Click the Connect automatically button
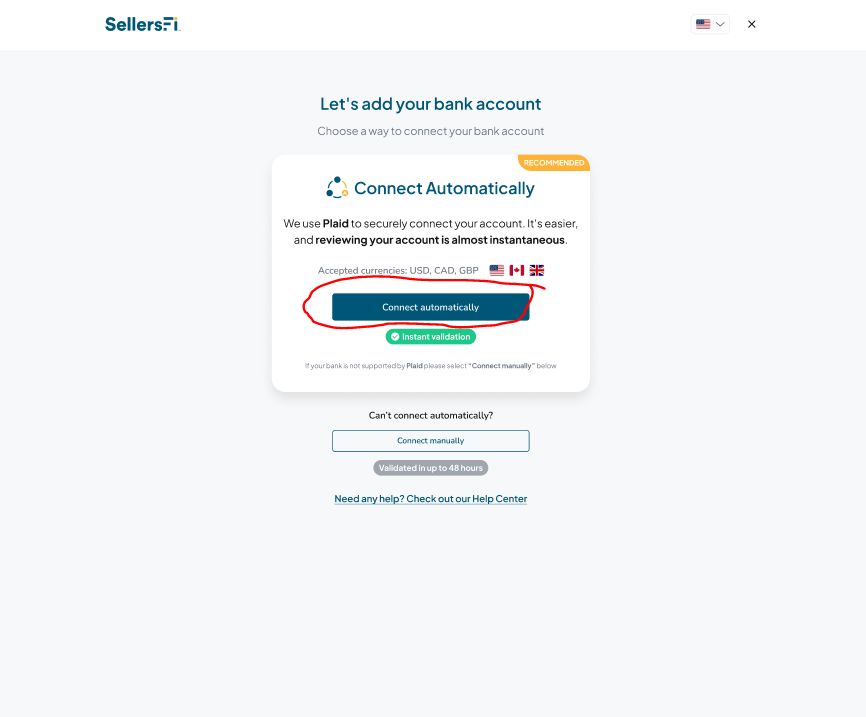This screenshot has width=866, height=717. pos(430,307)
